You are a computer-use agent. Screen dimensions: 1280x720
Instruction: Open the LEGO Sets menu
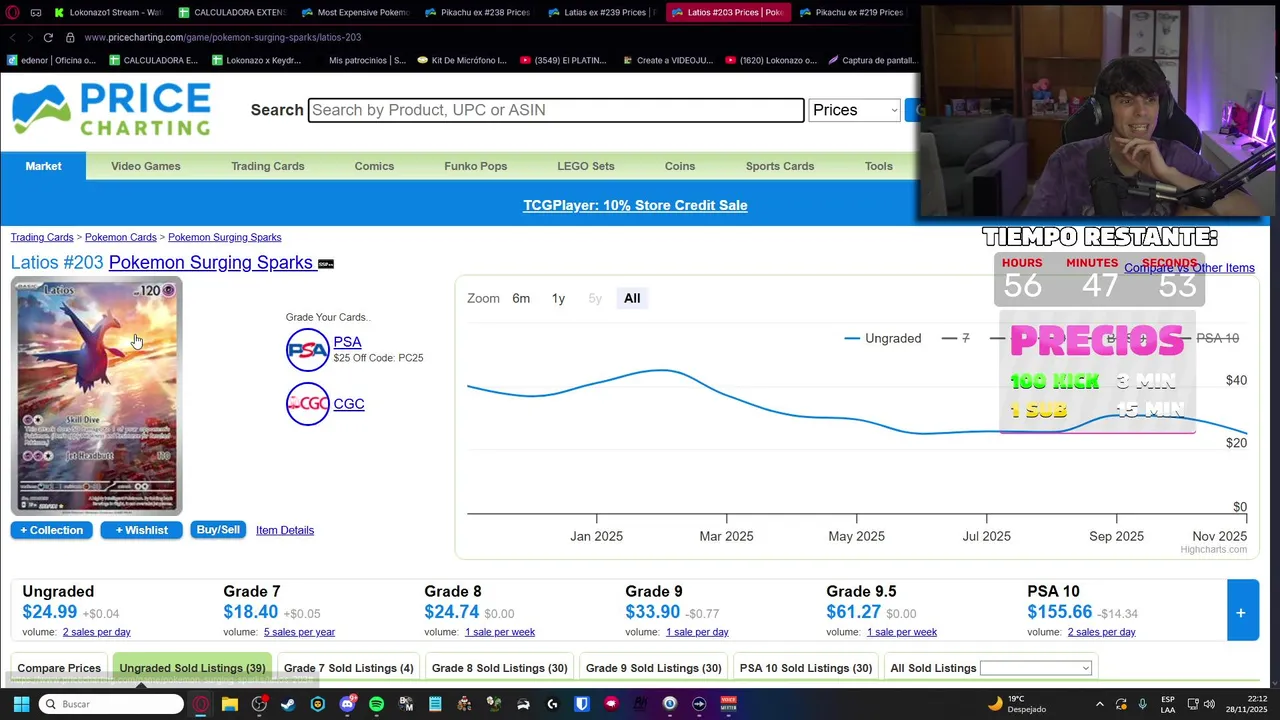click(x=586, y=166)
